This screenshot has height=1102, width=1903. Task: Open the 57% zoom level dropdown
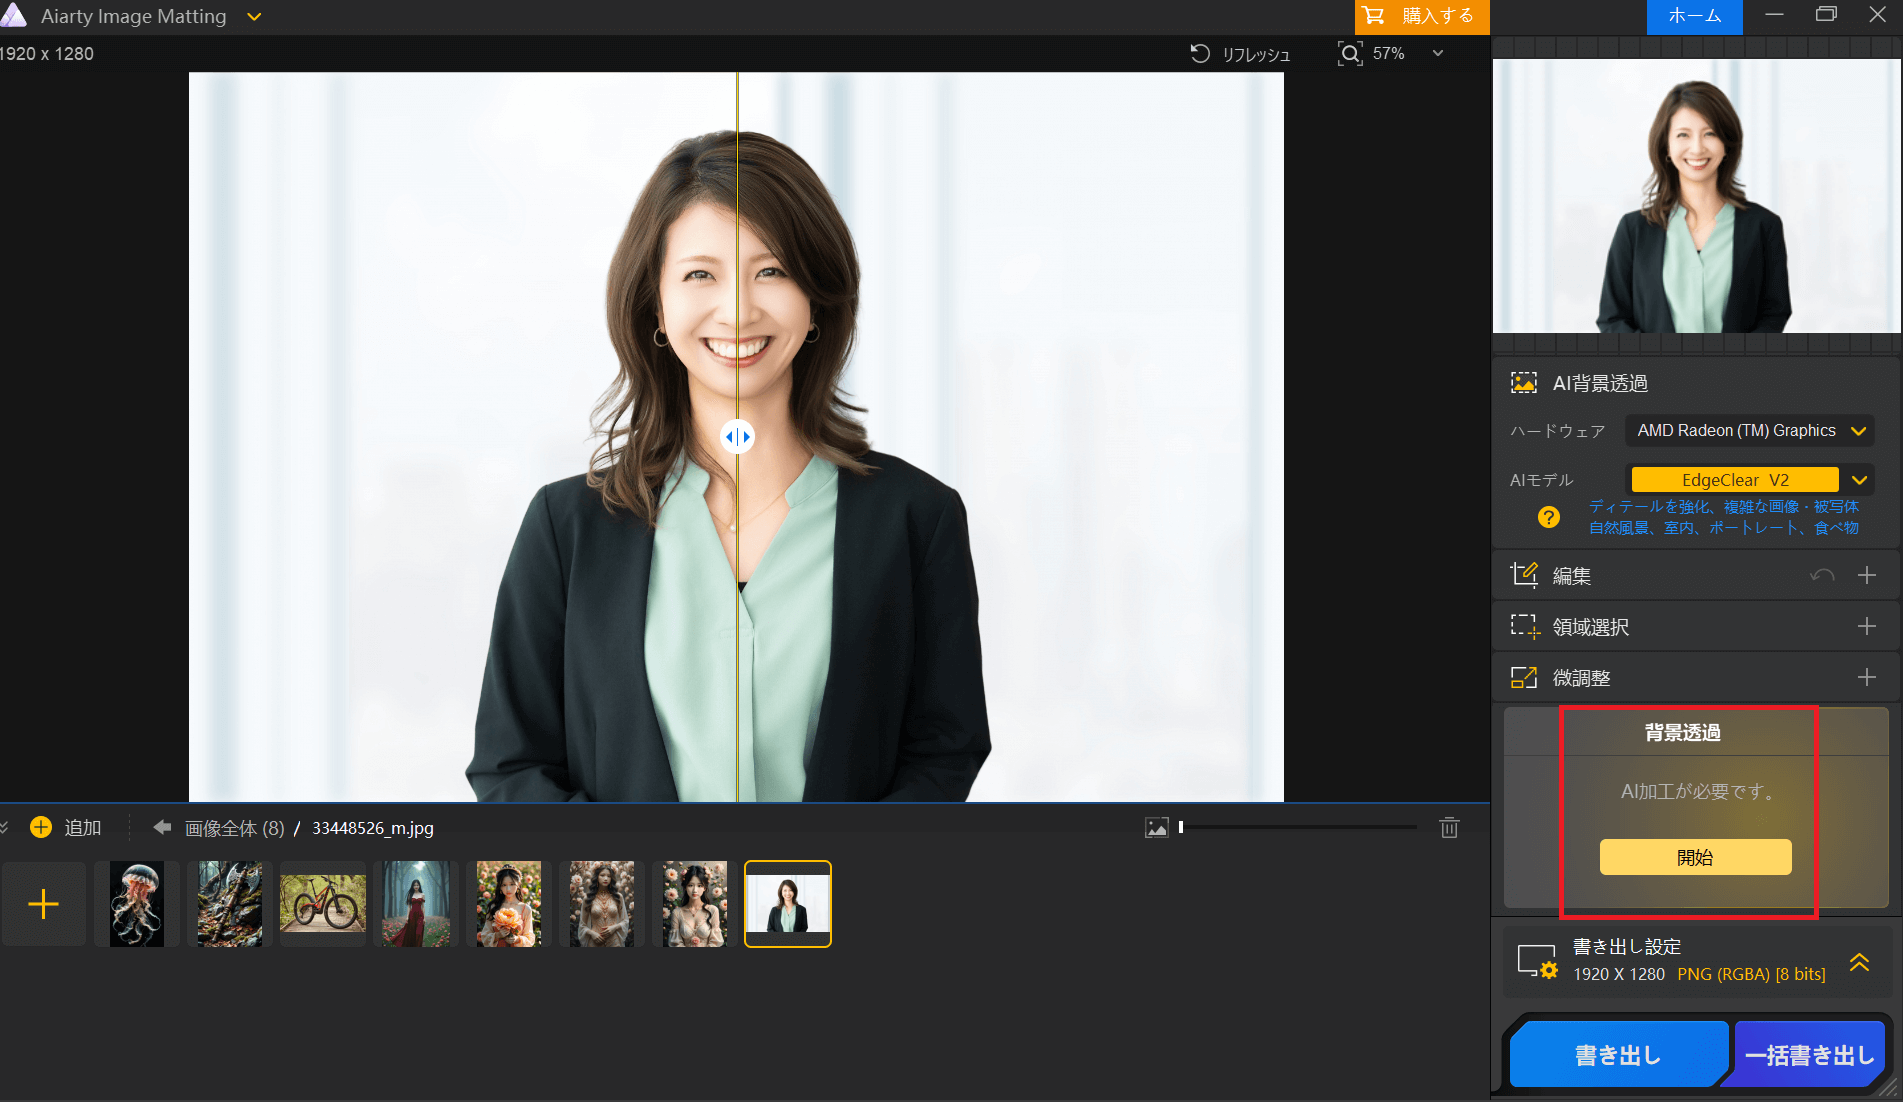click(1438, 54)
